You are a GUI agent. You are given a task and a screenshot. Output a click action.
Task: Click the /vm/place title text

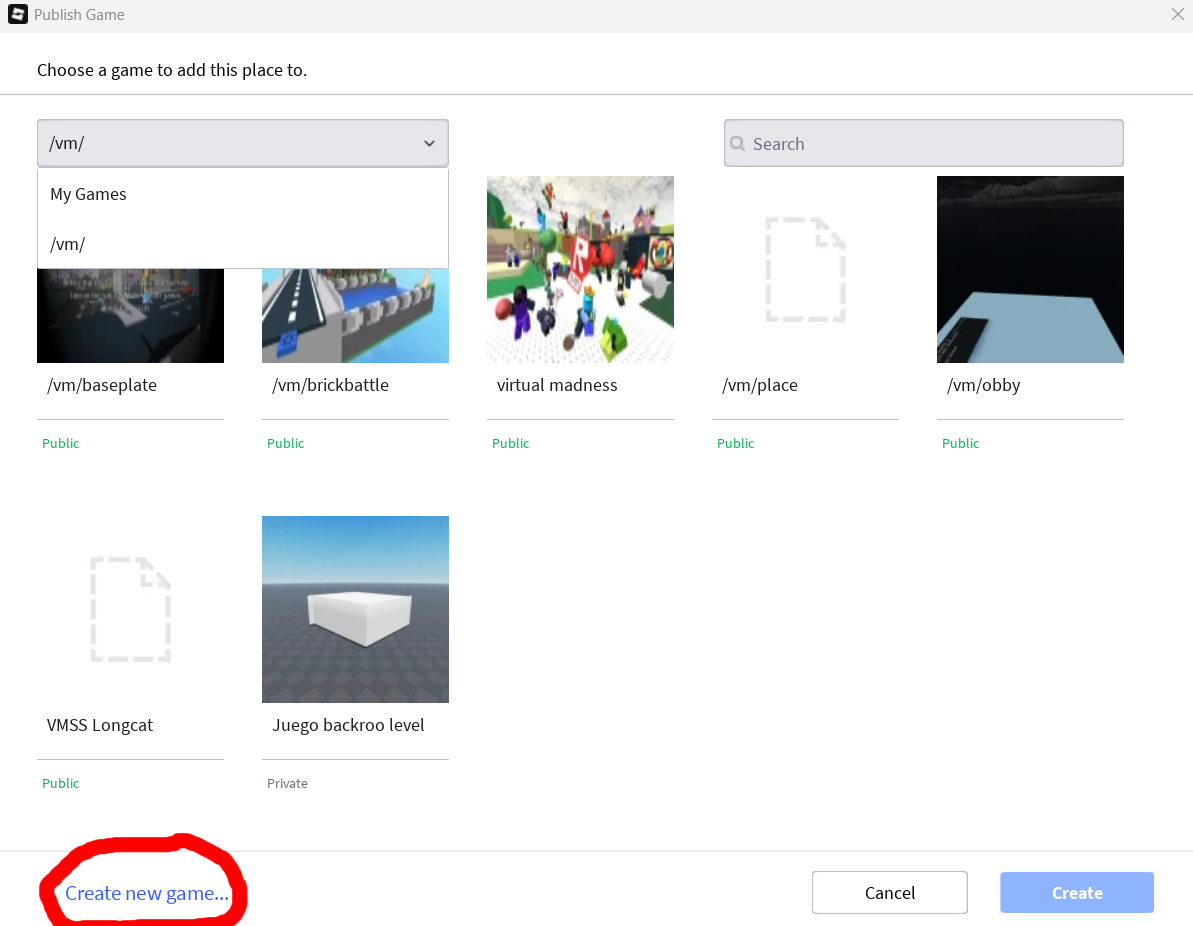click(759, 385)
